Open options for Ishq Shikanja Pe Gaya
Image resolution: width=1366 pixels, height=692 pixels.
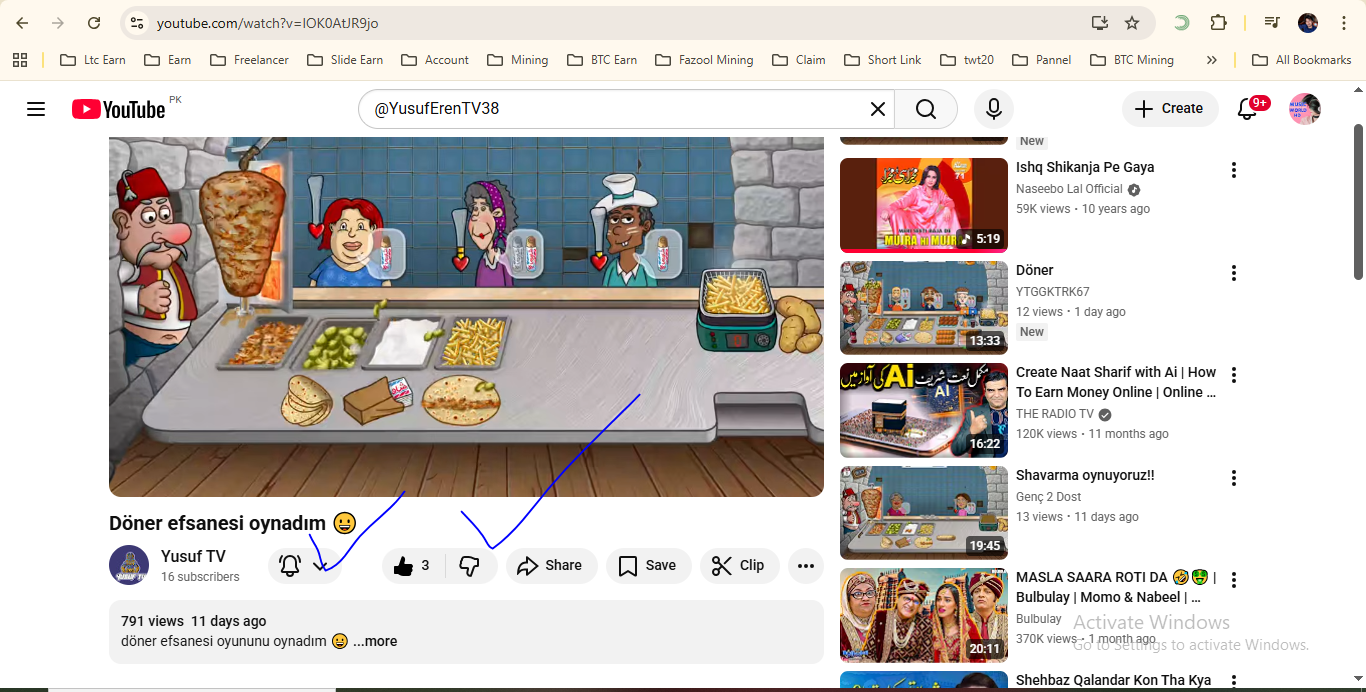pyautogui.click(x=1234, y=170)
